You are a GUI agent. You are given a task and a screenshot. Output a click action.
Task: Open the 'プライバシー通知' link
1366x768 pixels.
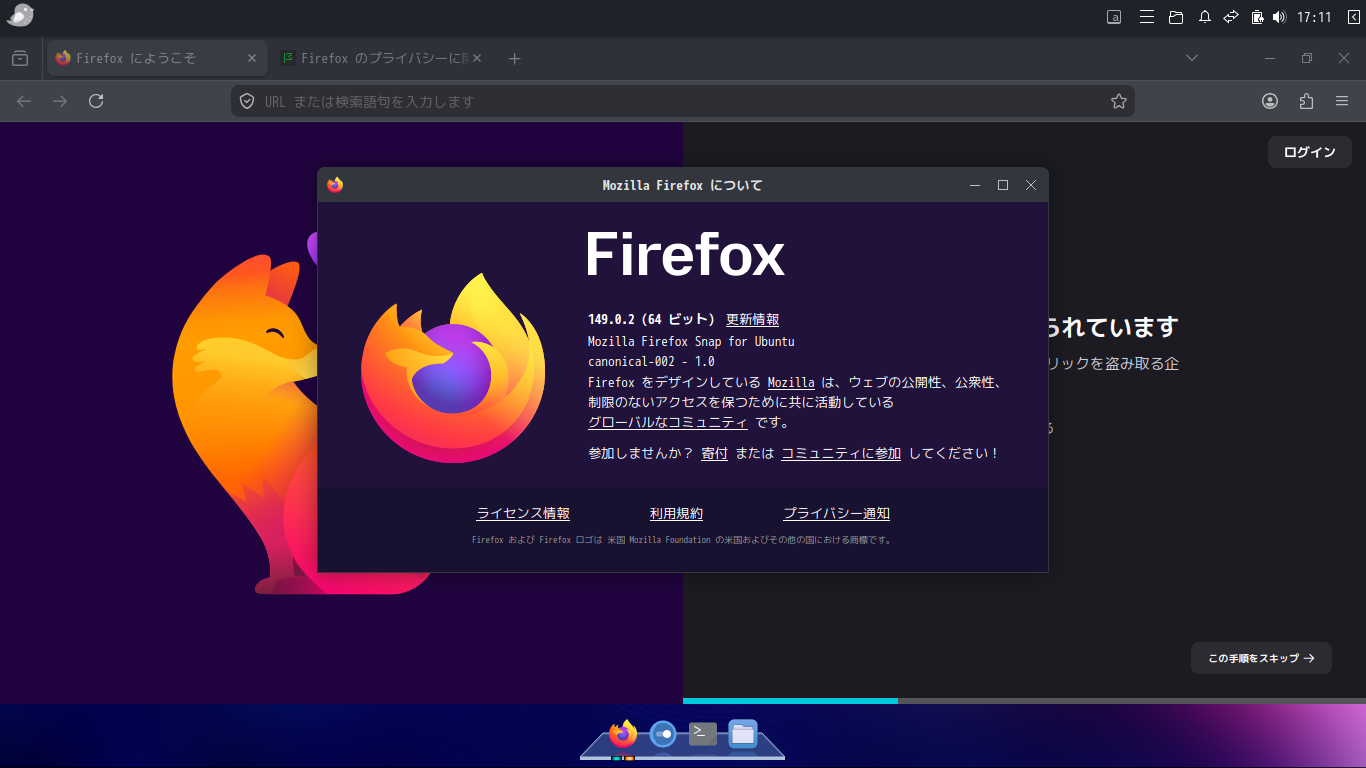pos(836,514)
